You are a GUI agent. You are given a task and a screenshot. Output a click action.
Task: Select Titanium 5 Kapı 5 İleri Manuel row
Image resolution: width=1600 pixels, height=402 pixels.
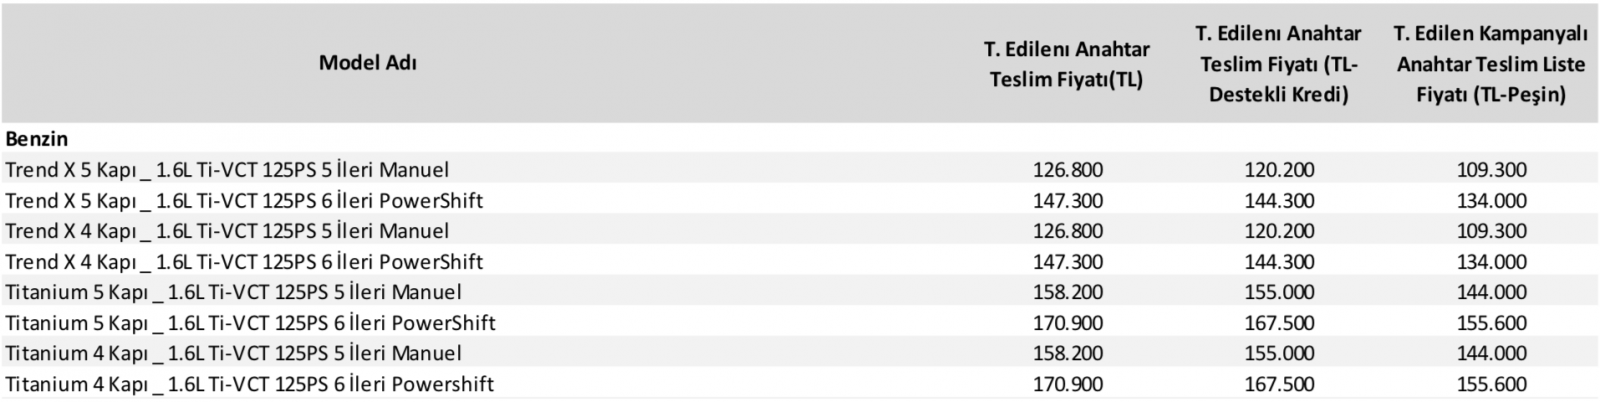pos(800,293)
